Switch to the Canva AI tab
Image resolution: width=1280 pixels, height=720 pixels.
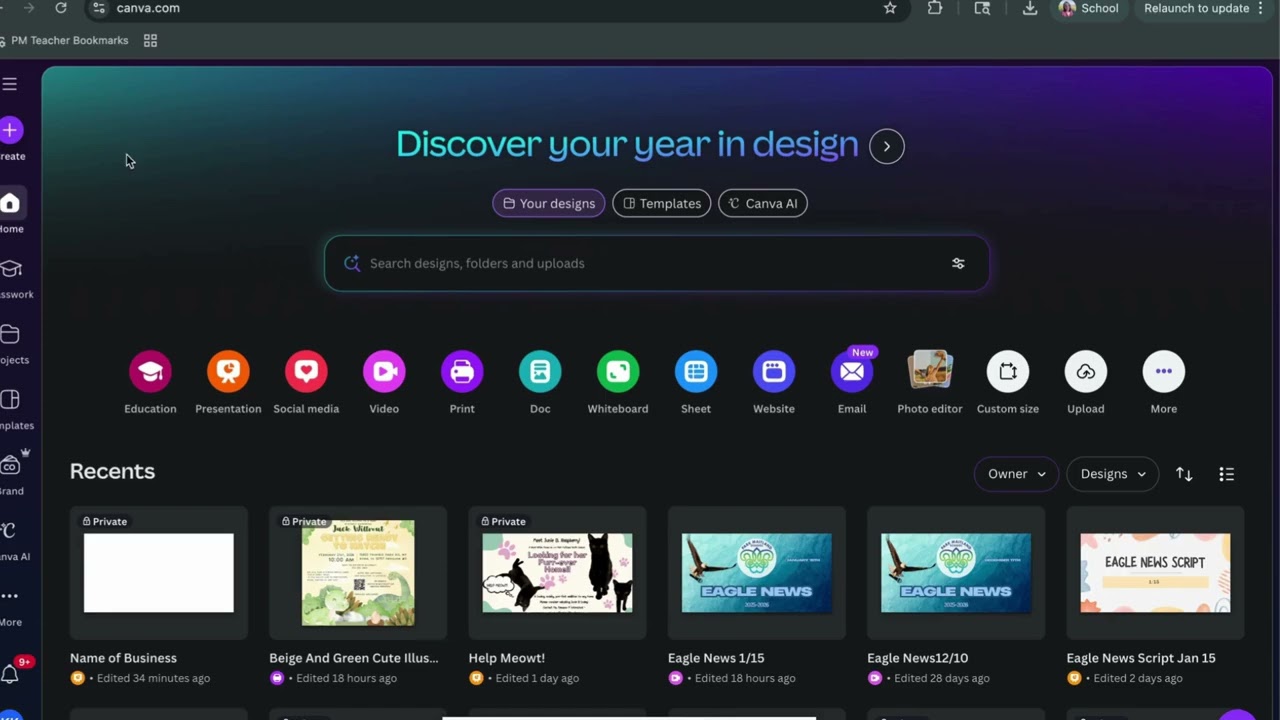pos(763,203)
